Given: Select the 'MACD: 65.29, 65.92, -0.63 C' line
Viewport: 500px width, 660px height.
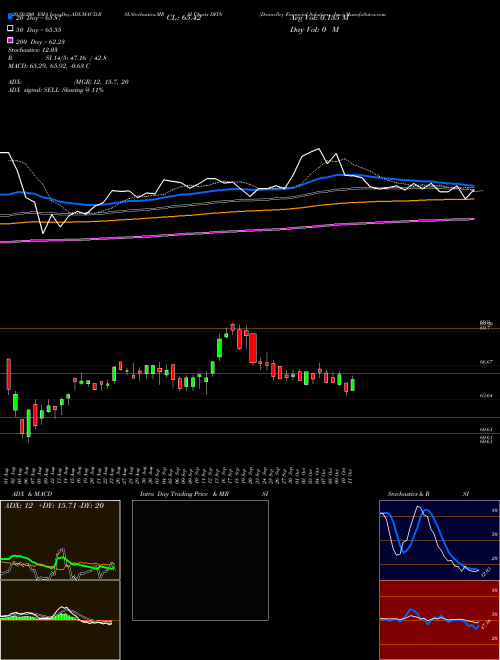Looking at the screenshot, I should click(x=49, y=66).
